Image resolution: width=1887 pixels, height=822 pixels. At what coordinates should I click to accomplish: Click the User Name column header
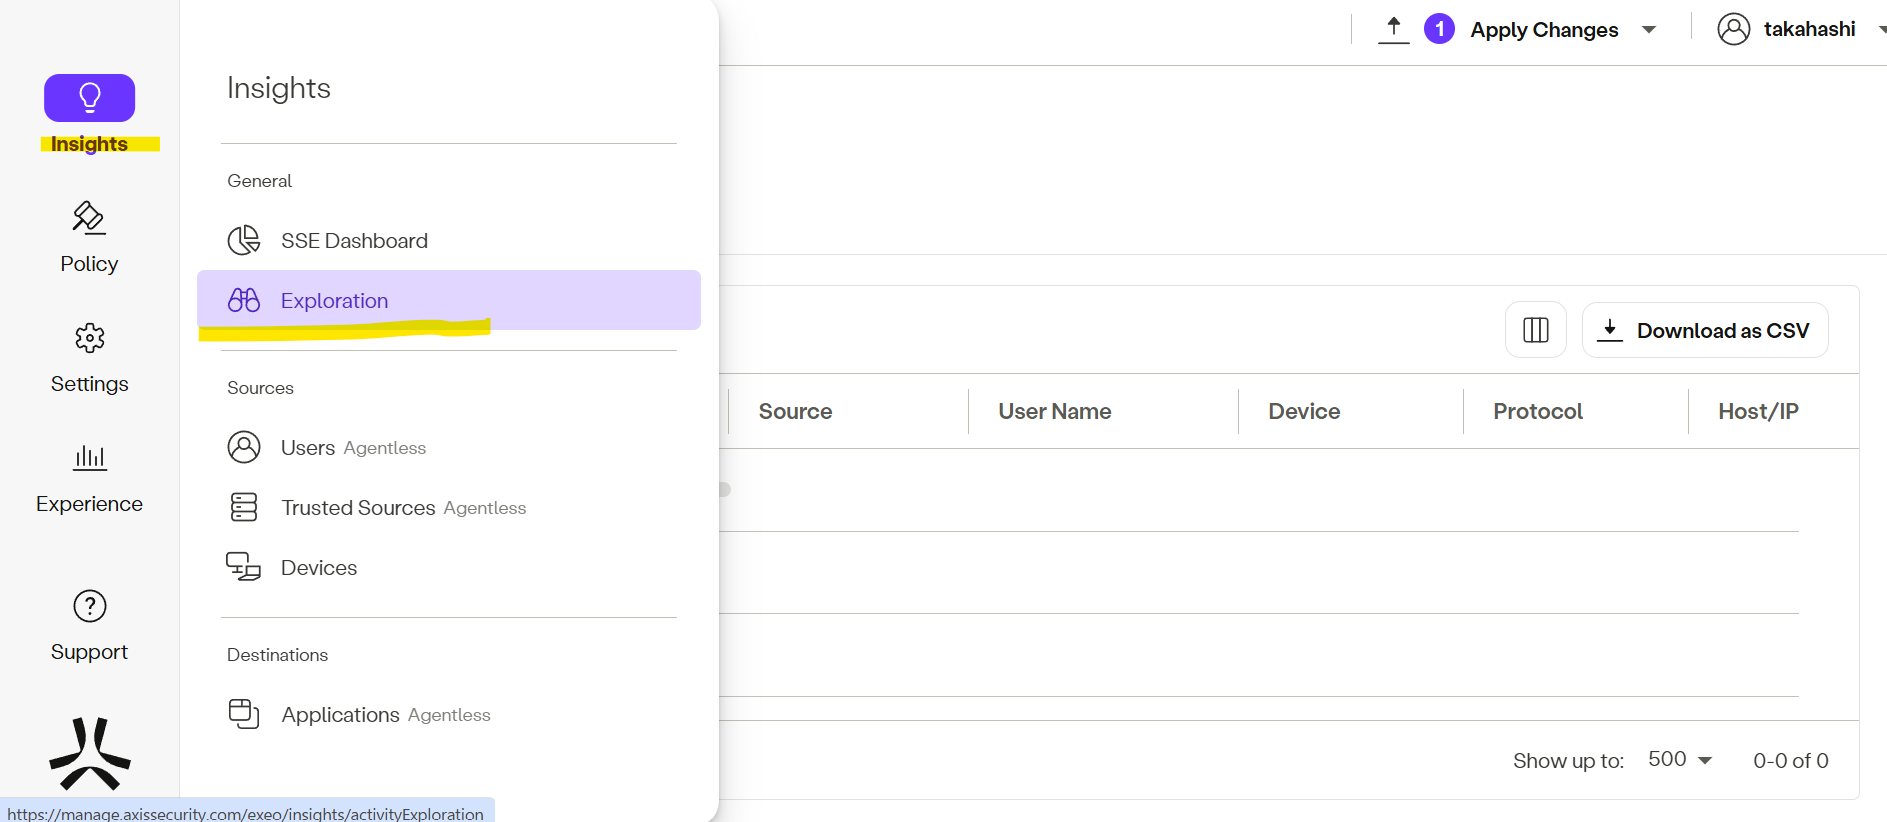(1054, 411)
